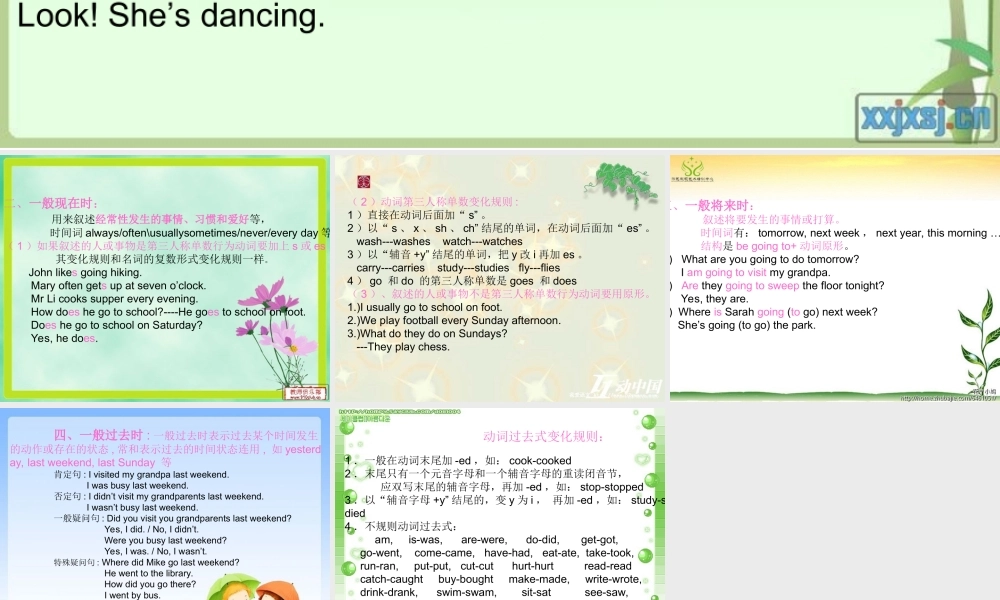Open the 动词过去式变化规则 slide thumbnail
Viewport: 1000px width, 600px height.
coord(500,504)
